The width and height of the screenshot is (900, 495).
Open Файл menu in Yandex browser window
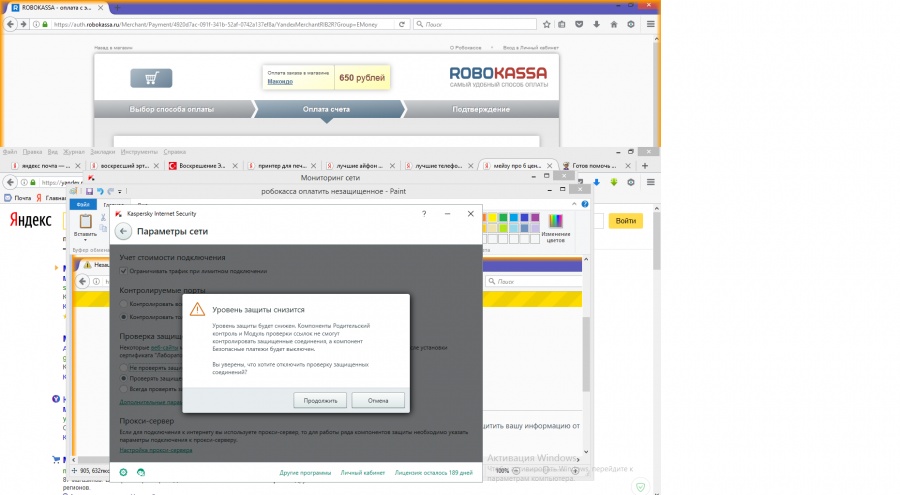[10, 152]
